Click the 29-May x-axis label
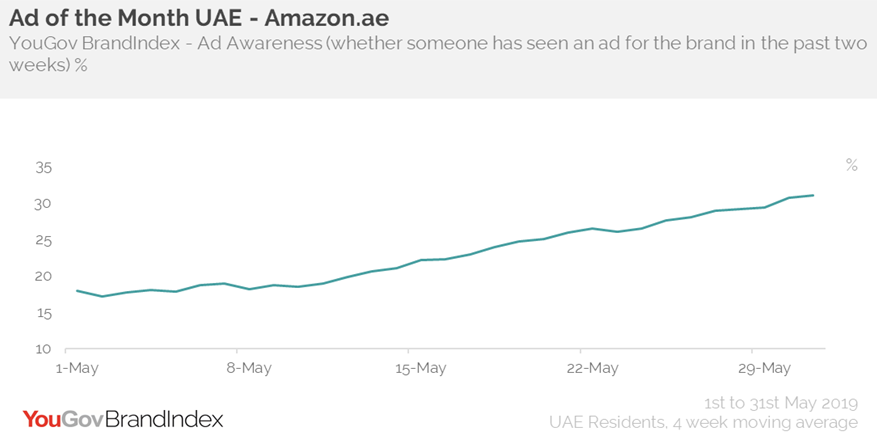 (764, 368)
